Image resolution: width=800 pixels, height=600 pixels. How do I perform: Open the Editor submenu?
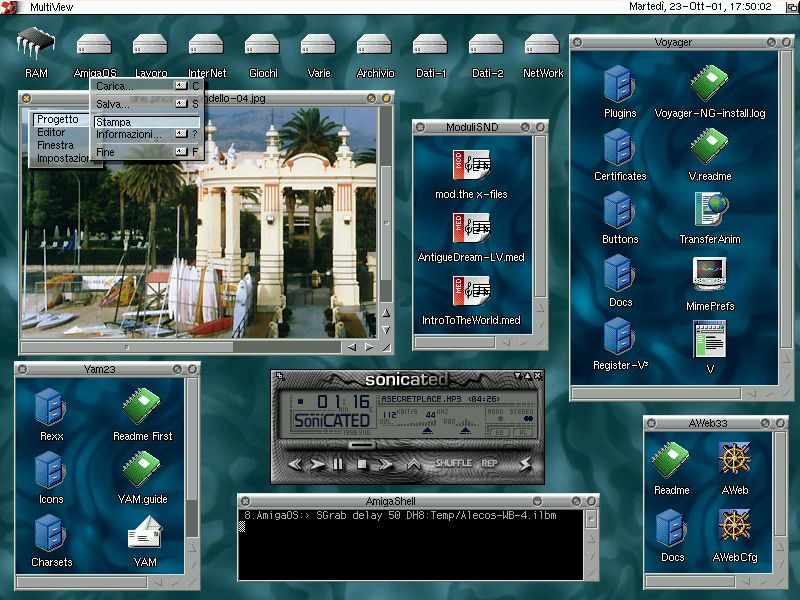(x=51, y=133)
